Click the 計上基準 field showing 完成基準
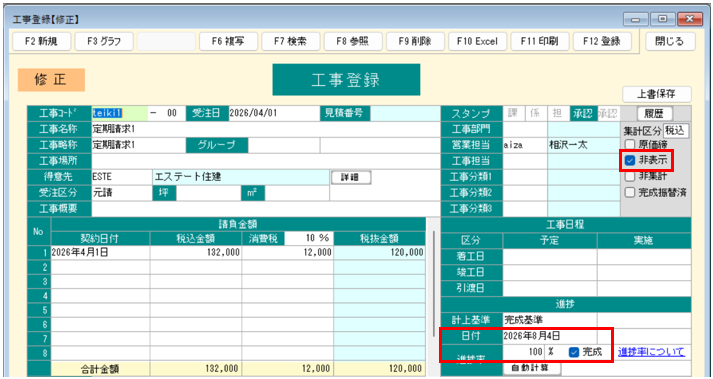713x379 pixels. [550, 320]
